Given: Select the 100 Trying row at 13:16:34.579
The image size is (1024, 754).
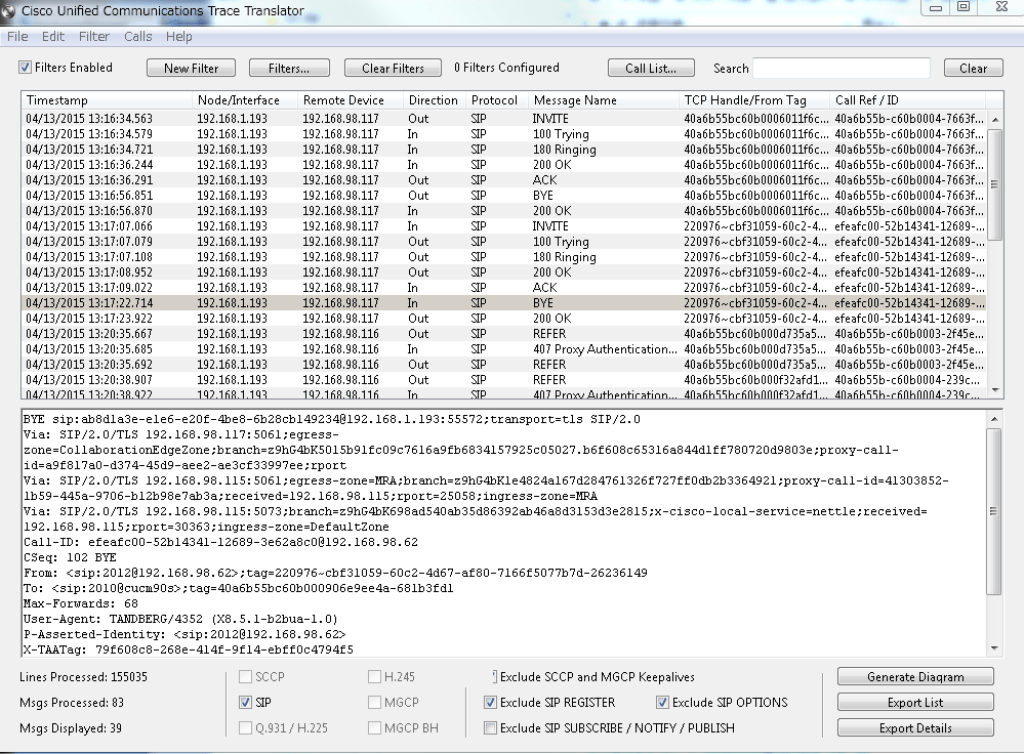Looking at the screenshot, I should 504,134.
